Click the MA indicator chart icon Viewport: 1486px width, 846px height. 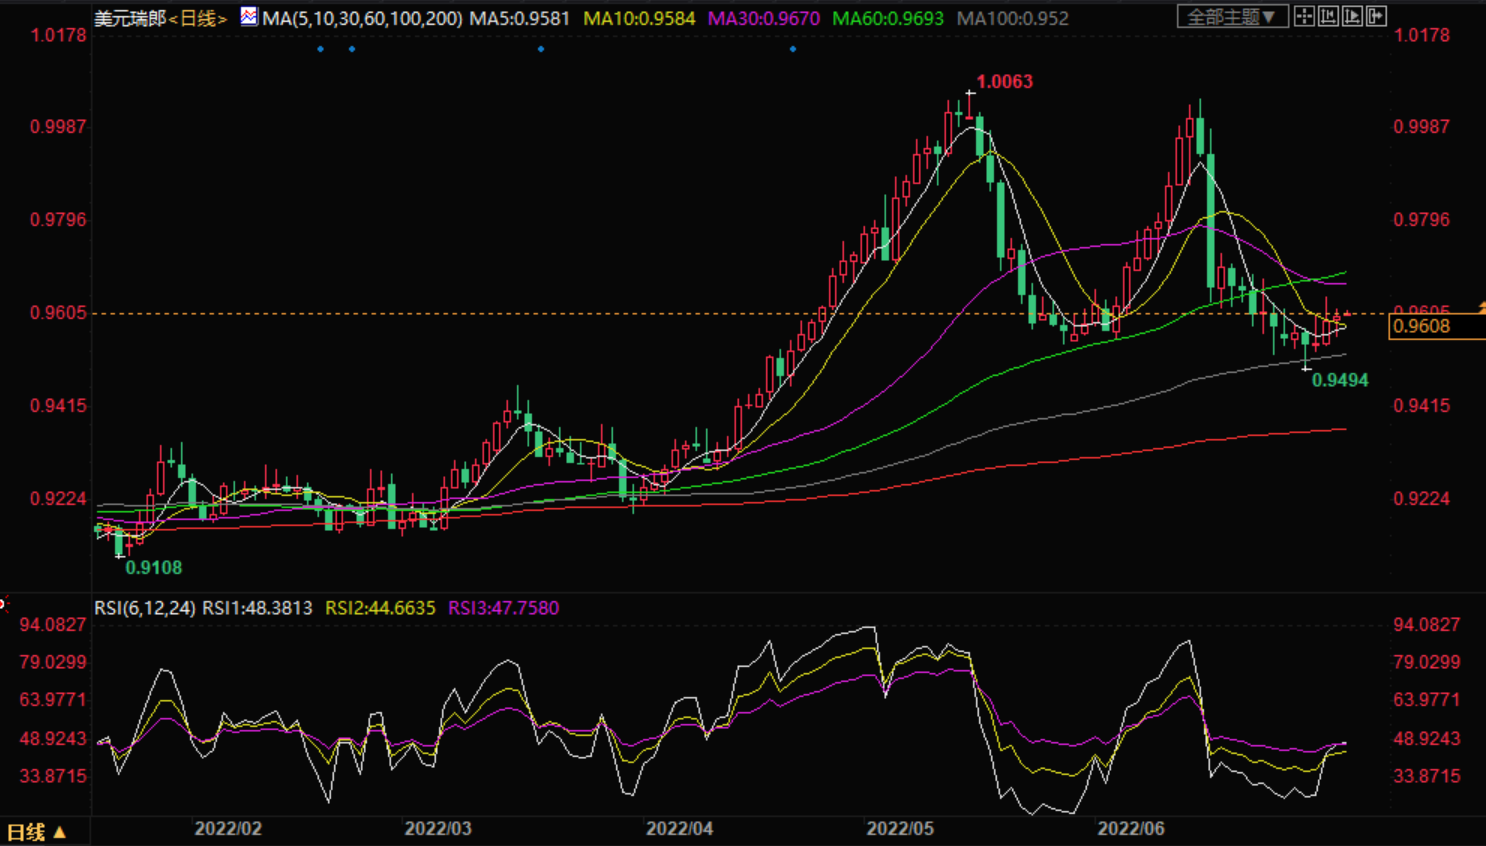tap(248, 17)
